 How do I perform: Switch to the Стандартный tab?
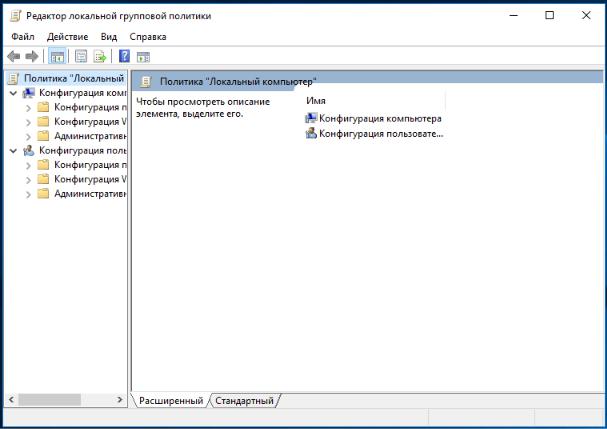tap(244, 401)
